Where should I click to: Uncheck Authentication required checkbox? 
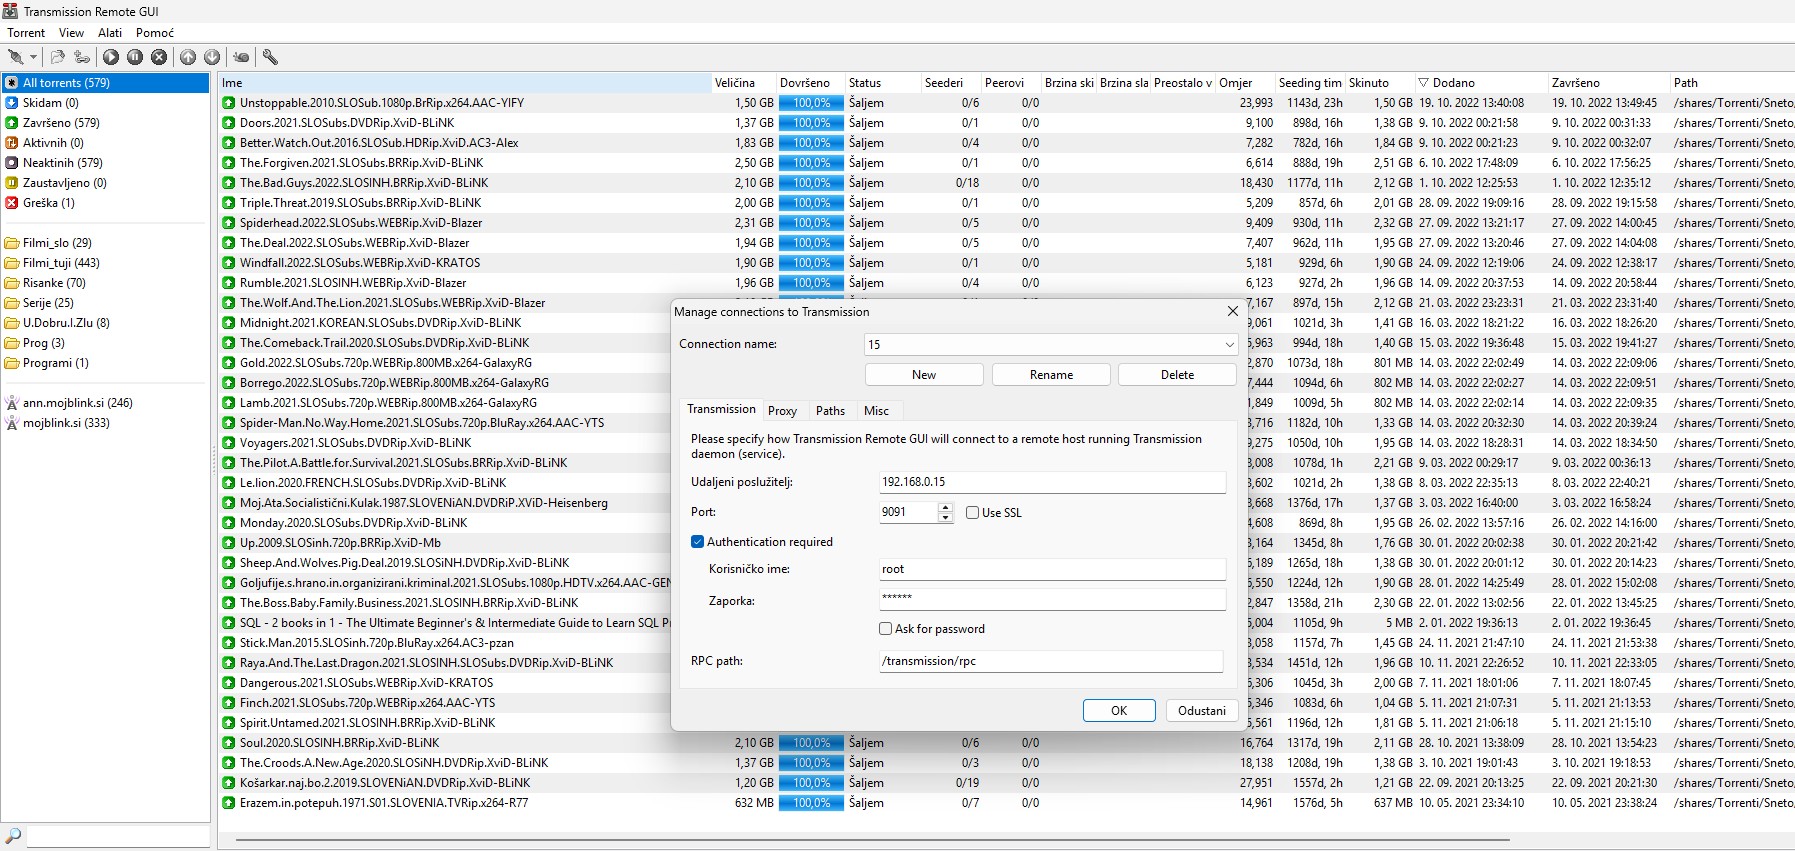(x=697, y=542)
